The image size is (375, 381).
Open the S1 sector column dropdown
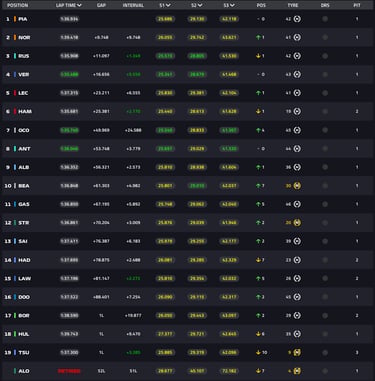168,5
